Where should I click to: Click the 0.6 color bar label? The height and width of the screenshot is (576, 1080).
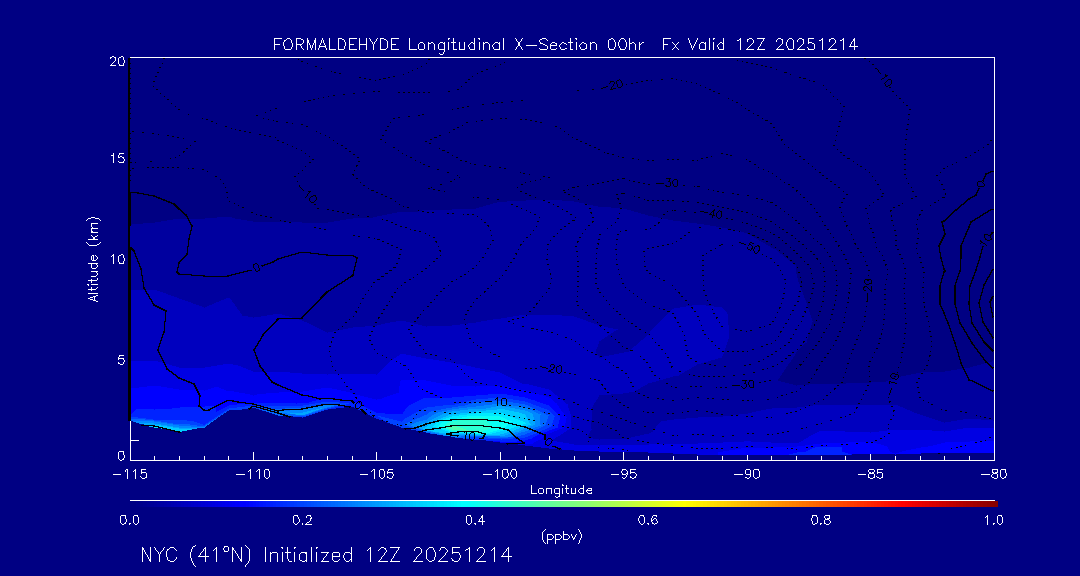[x=648, y=520]
